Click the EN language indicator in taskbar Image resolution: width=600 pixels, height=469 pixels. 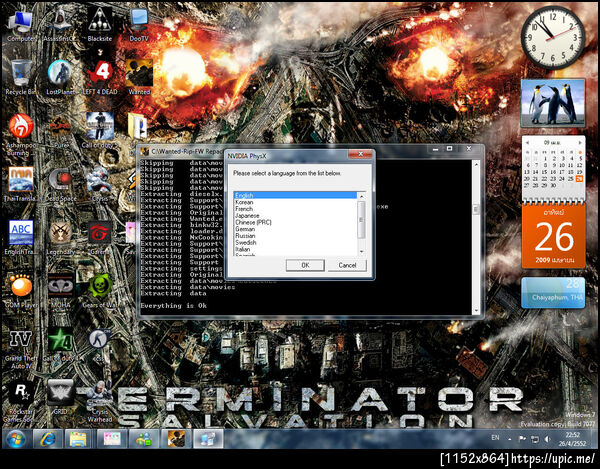tap(495, 438)
